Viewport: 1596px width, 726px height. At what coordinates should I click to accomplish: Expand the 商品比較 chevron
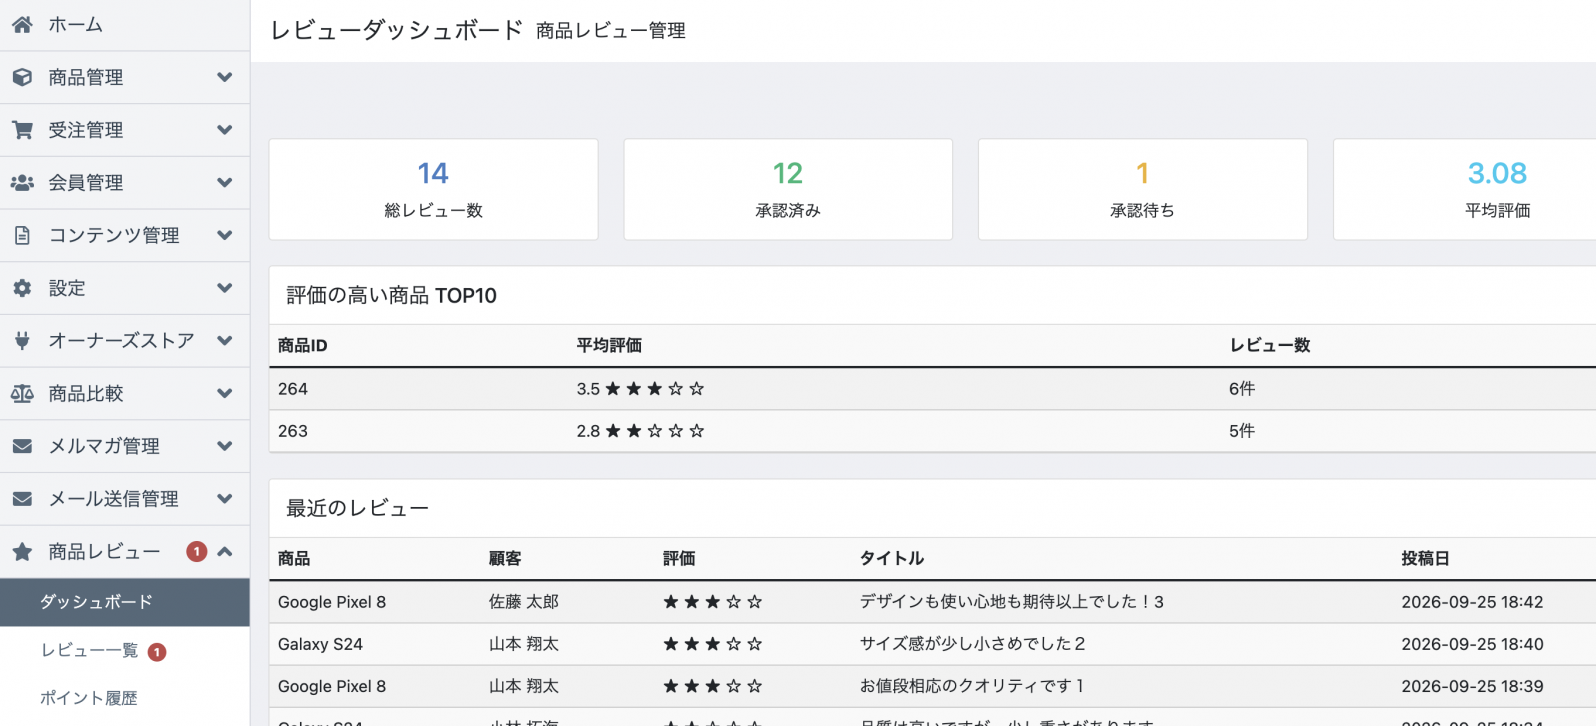pyautogui.click(x=225, y=394)
